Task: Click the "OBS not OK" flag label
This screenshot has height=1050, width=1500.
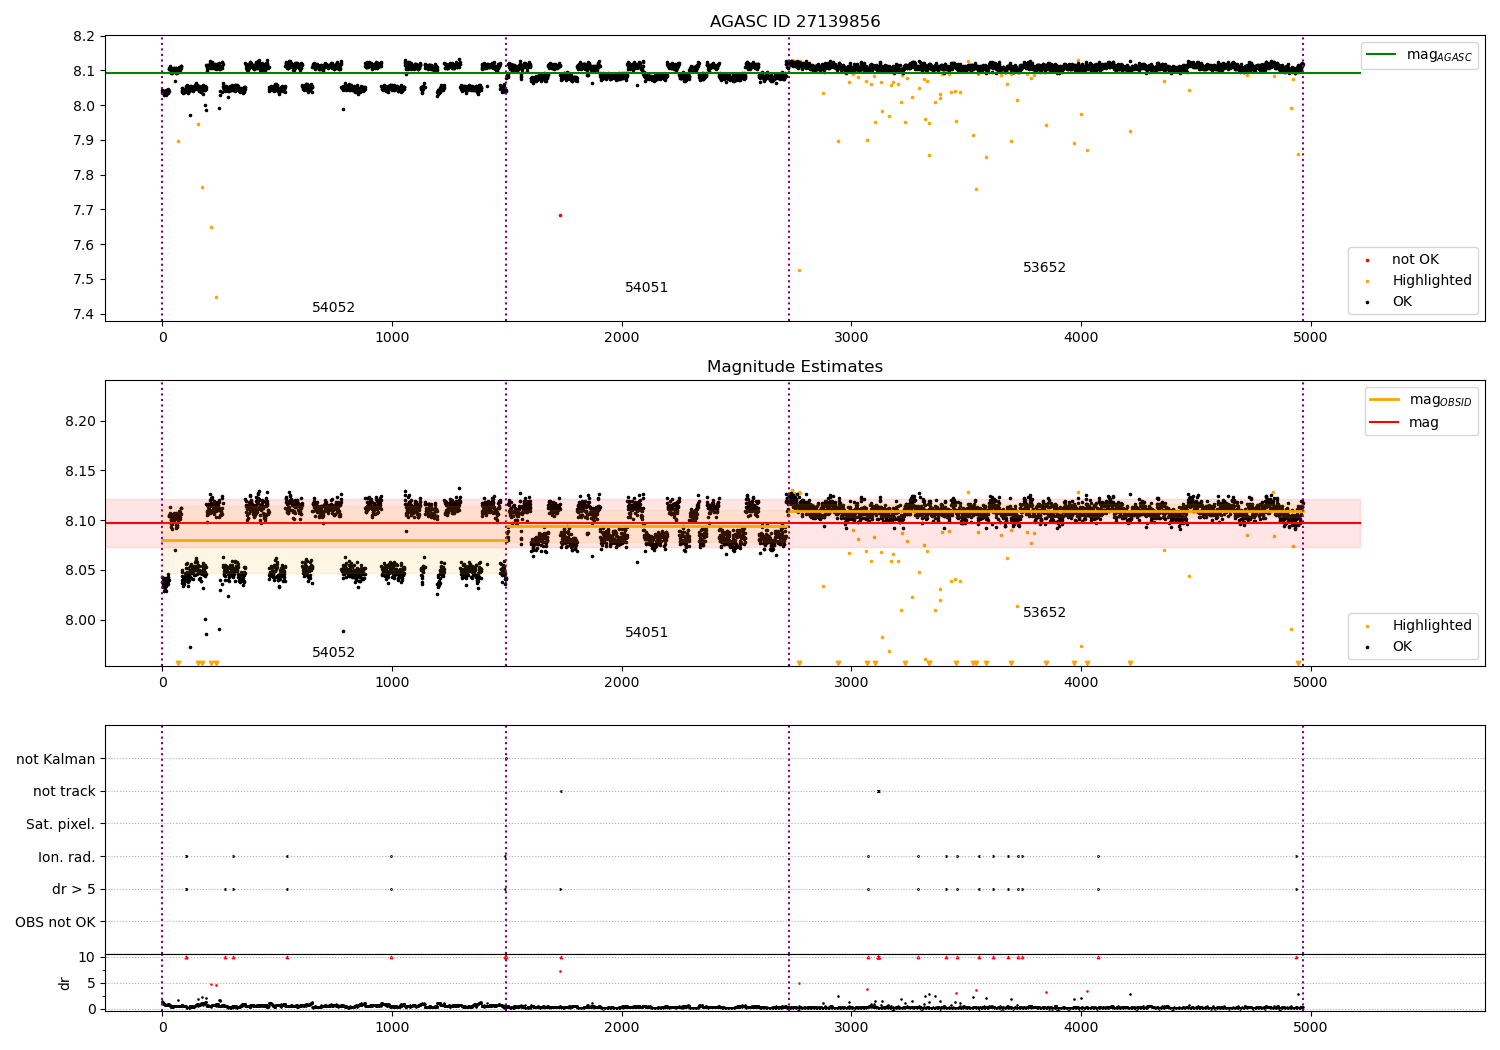Action: coord(56,922)
